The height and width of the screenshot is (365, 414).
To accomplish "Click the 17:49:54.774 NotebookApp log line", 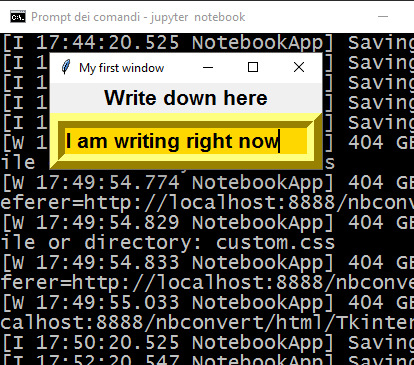I will pyautogui.click(x=207, y=183).
